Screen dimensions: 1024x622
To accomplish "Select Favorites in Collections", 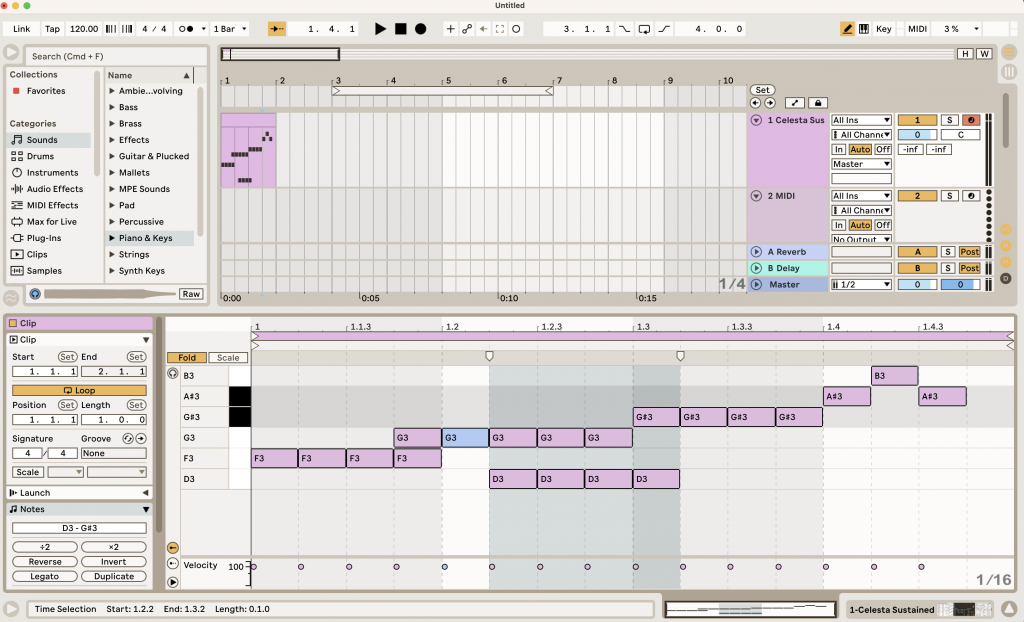I will (46, 91).
